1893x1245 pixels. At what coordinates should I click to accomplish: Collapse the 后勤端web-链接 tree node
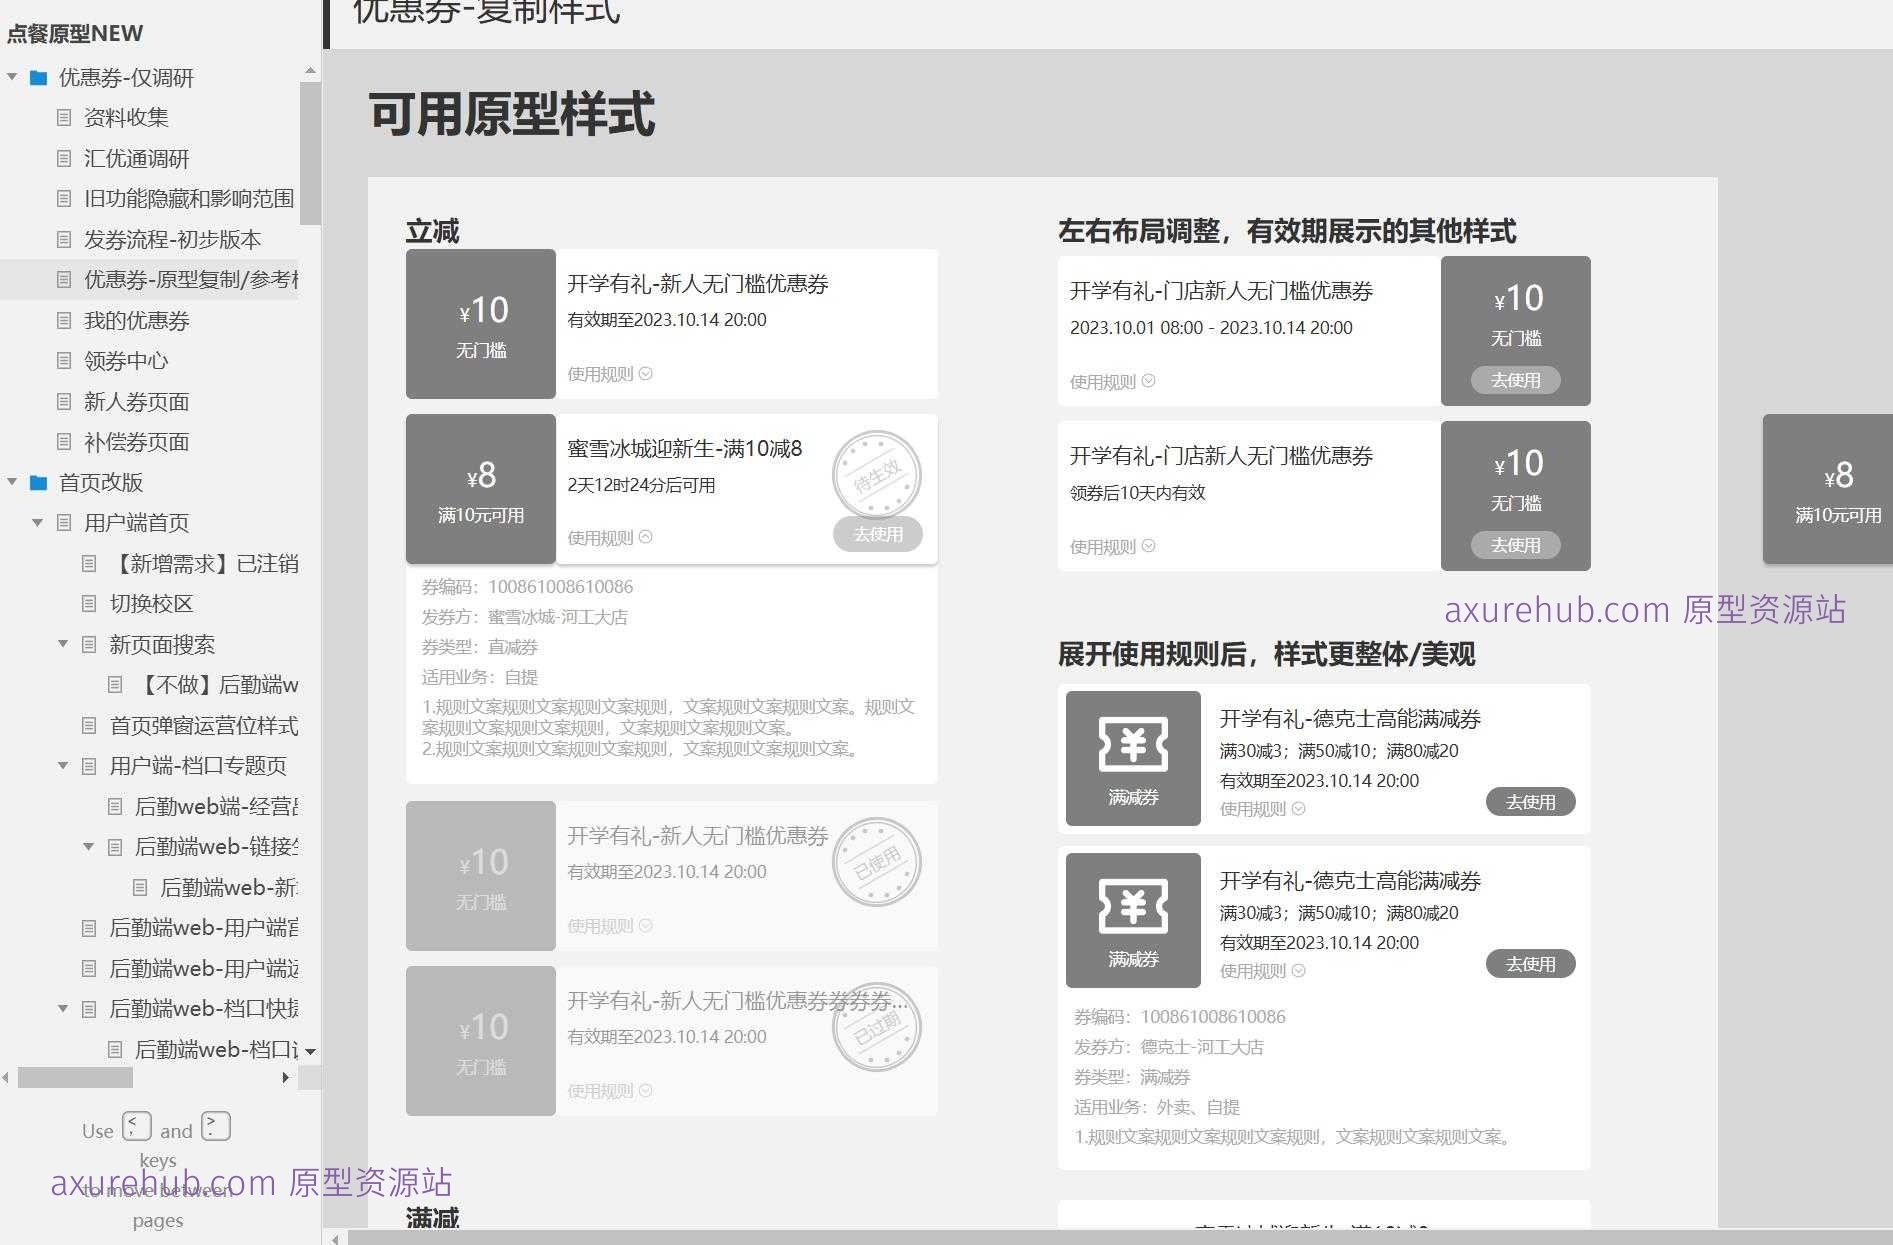[x=88, y=846]
